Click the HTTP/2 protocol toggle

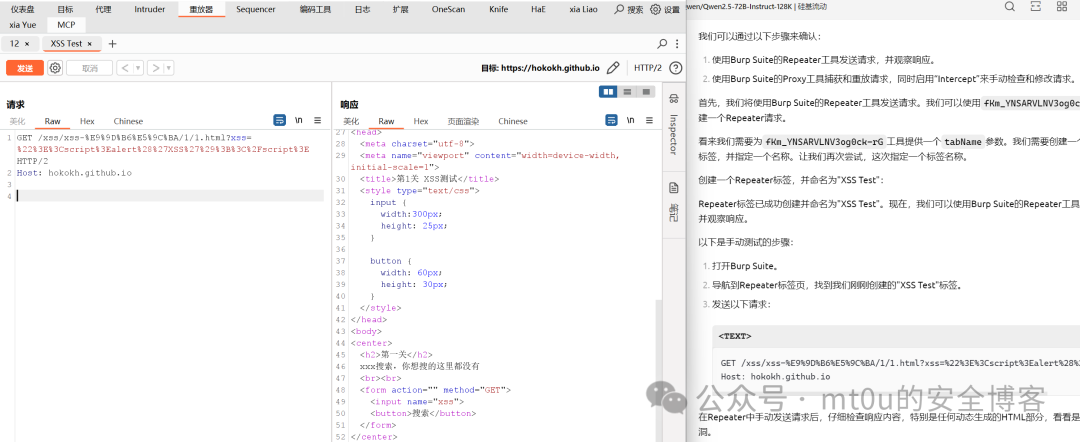click(x=647, y=68)
